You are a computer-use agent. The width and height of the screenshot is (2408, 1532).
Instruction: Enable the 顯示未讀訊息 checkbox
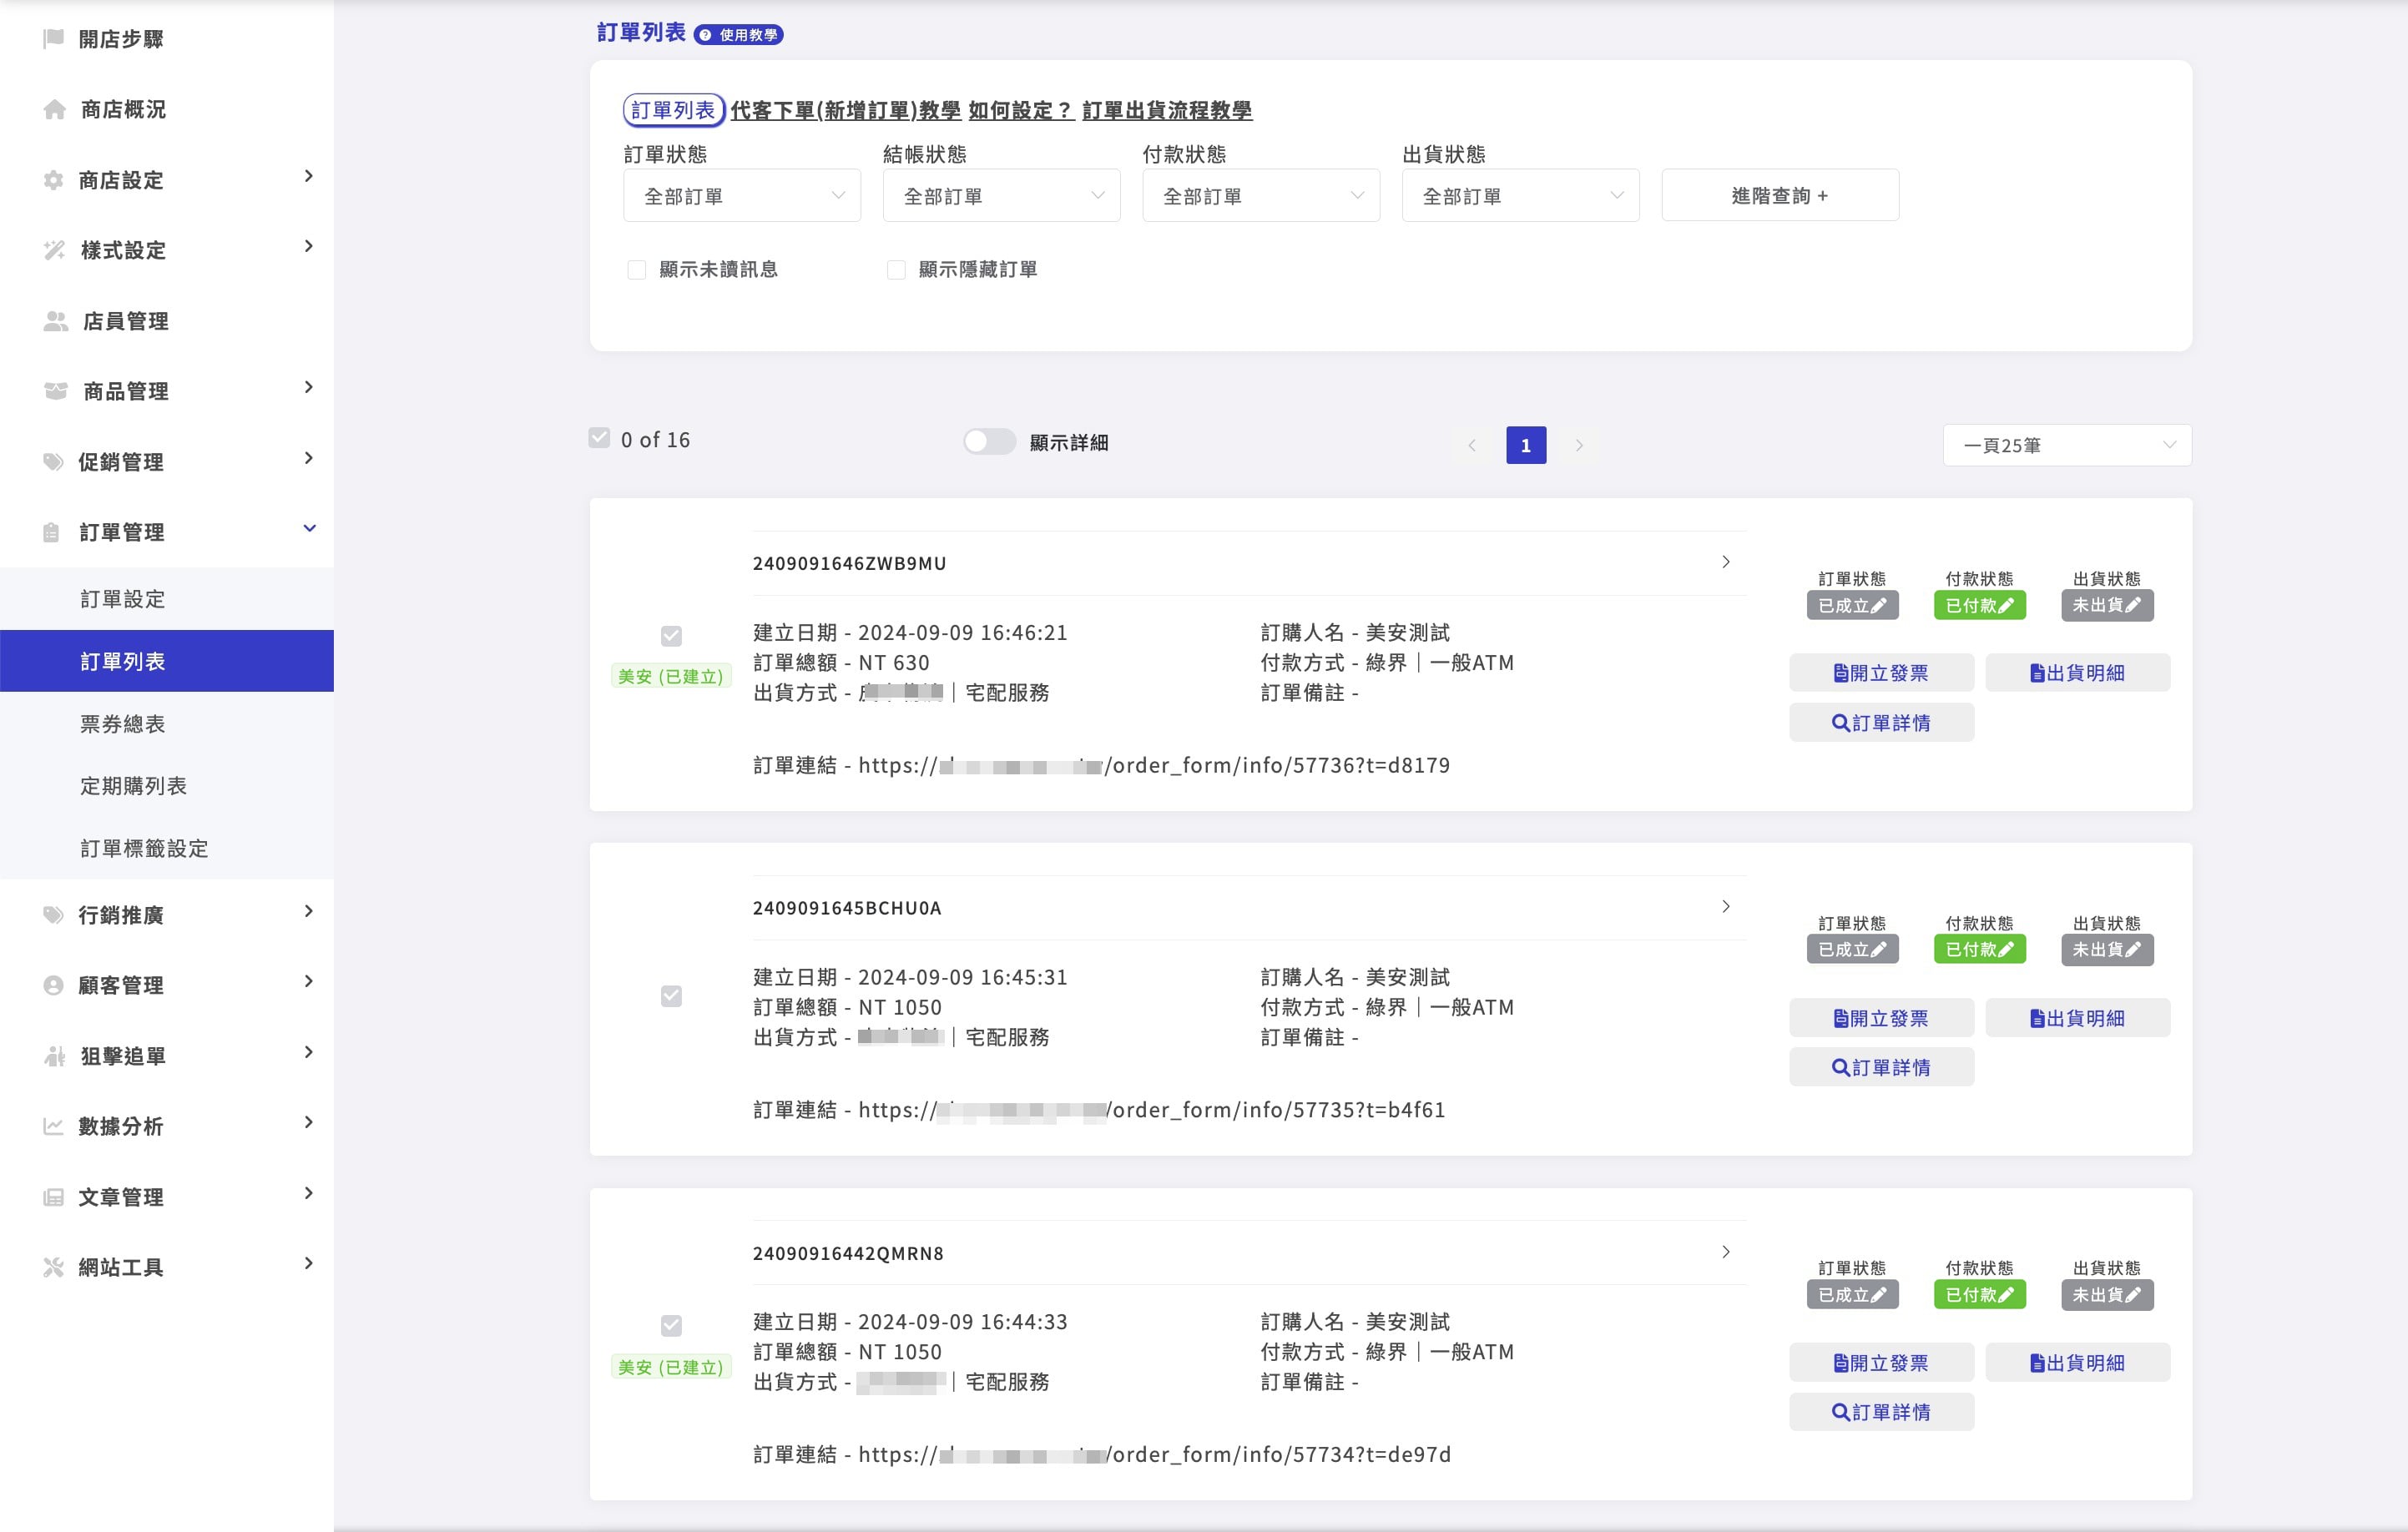point(636,270)
